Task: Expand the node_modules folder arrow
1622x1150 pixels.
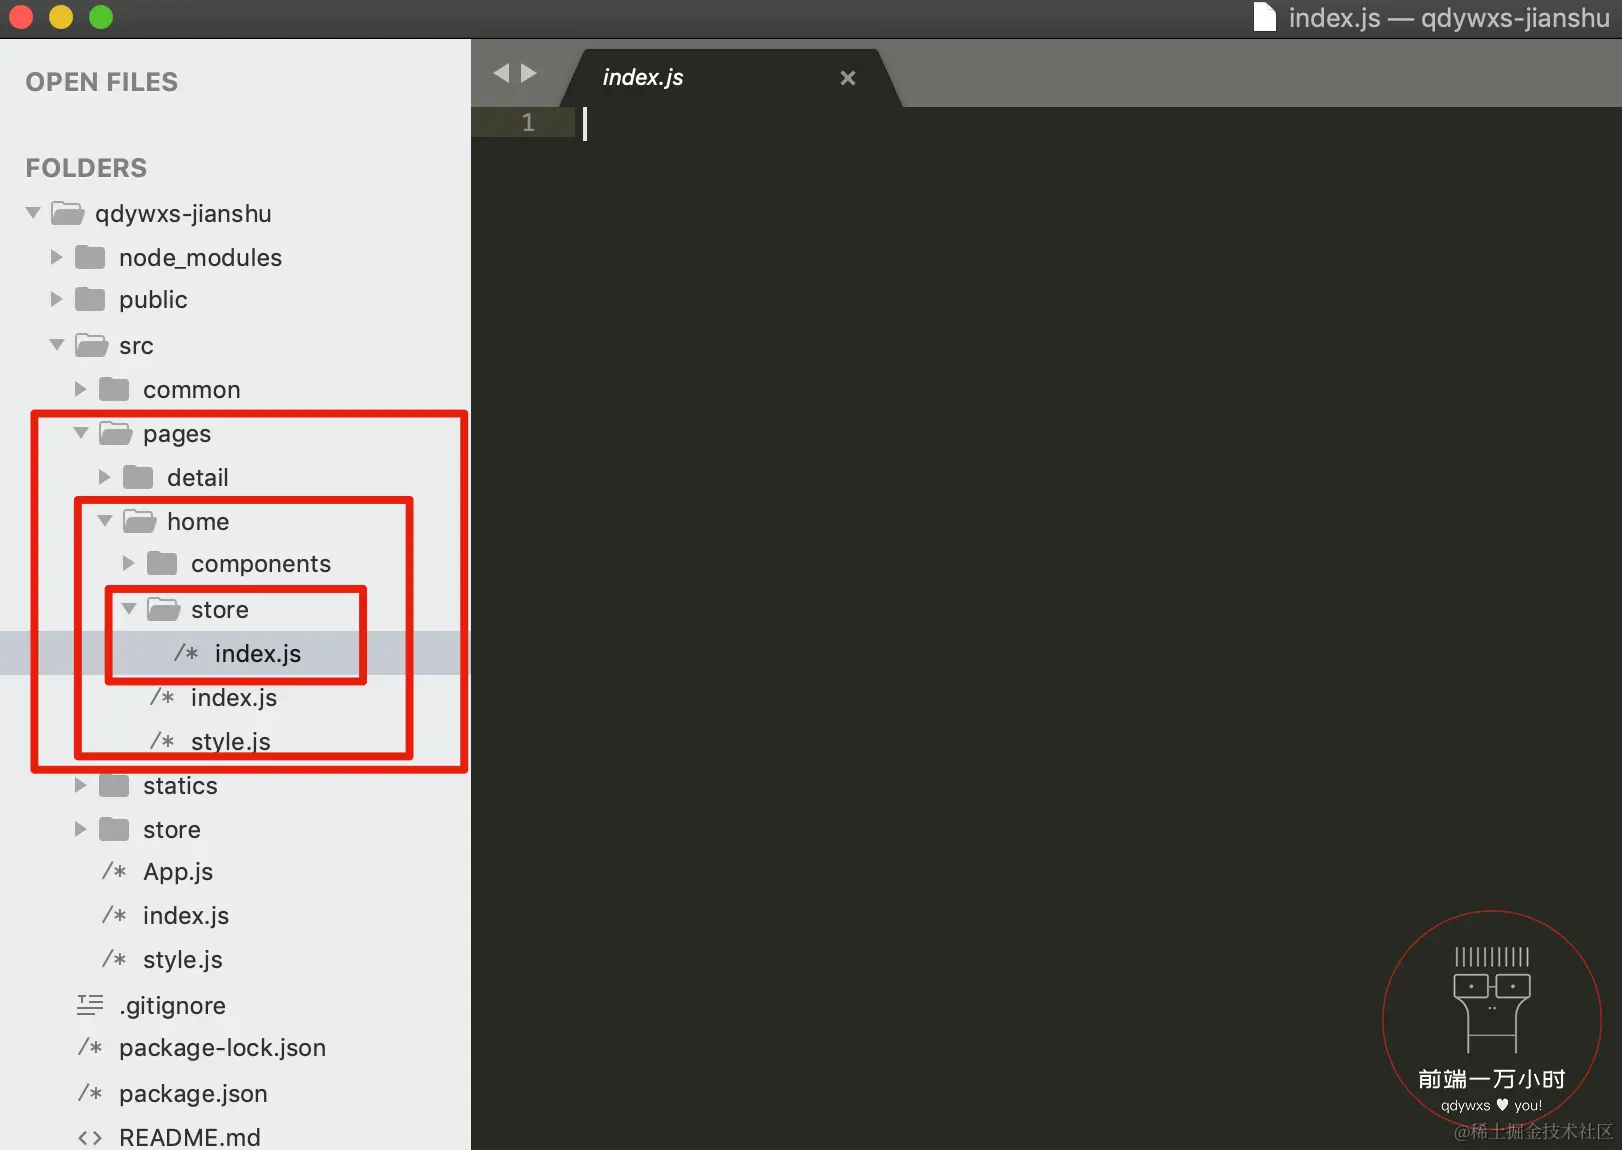Action: 56,257
